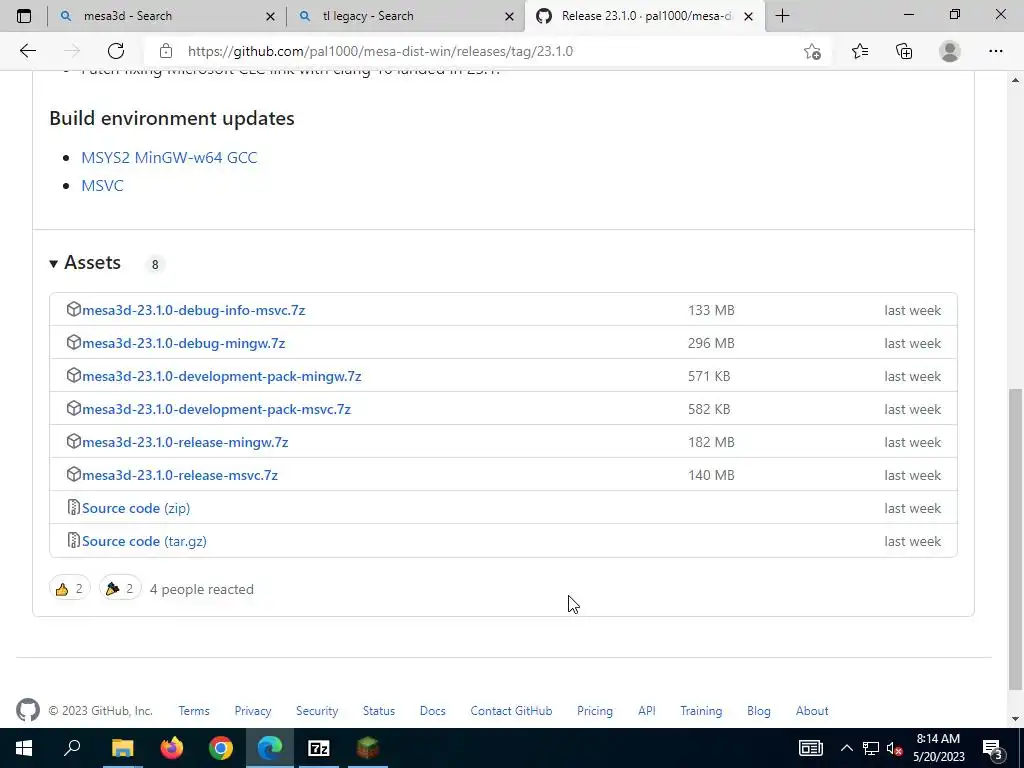Open the Training footer link
Viewport: 1024px width, 768px height.
click(x=701, y=711)
